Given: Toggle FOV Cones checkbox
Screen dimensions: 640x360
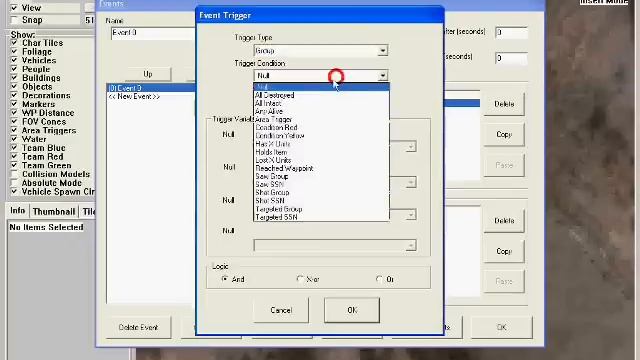Looking at the screenshot, I should (x=14, y=121).
